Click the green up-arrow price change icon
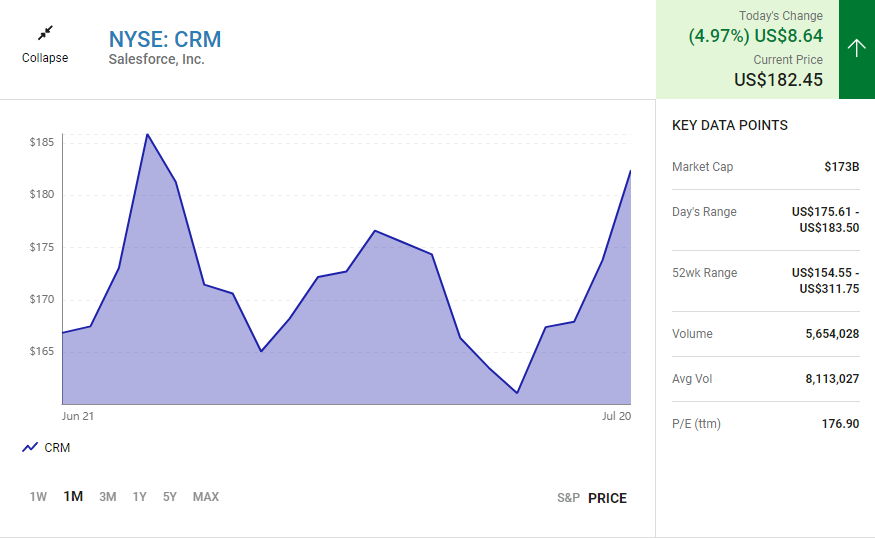Image resolution: width=875 pixels, height=538 pixels. [857, 48]
